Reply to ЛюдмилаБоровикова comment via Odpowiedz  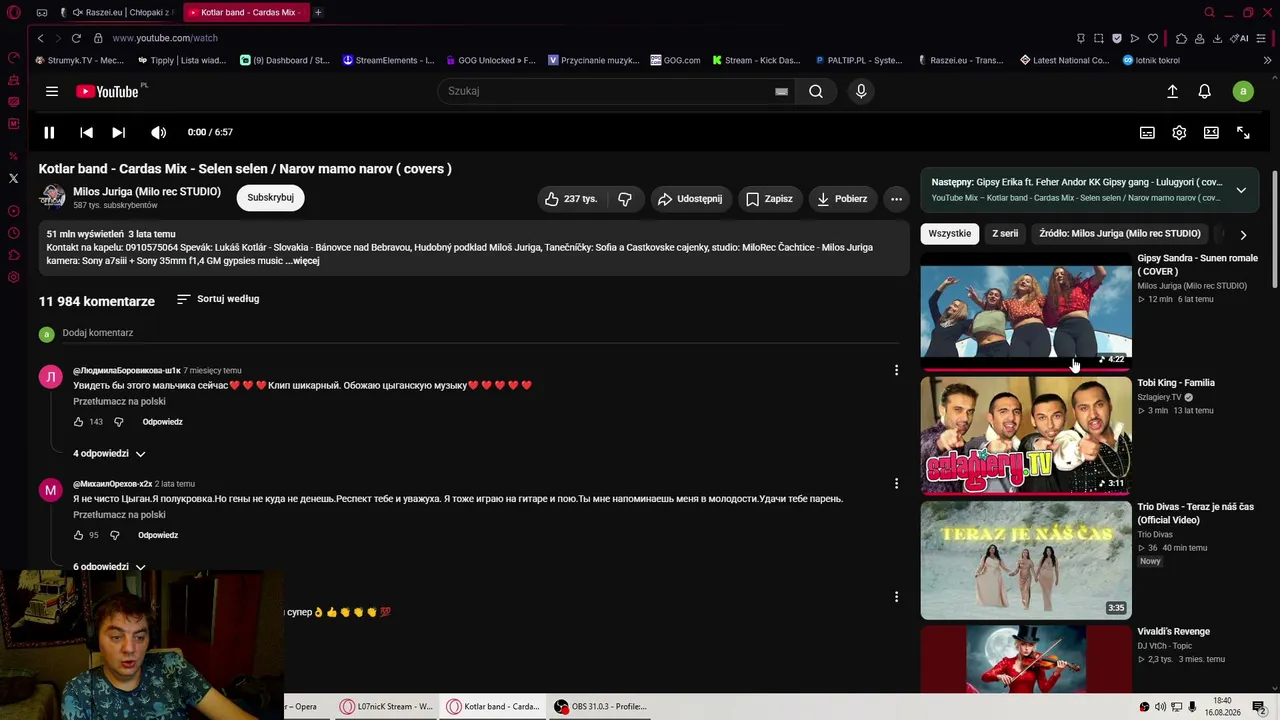[x=162, y=422]
